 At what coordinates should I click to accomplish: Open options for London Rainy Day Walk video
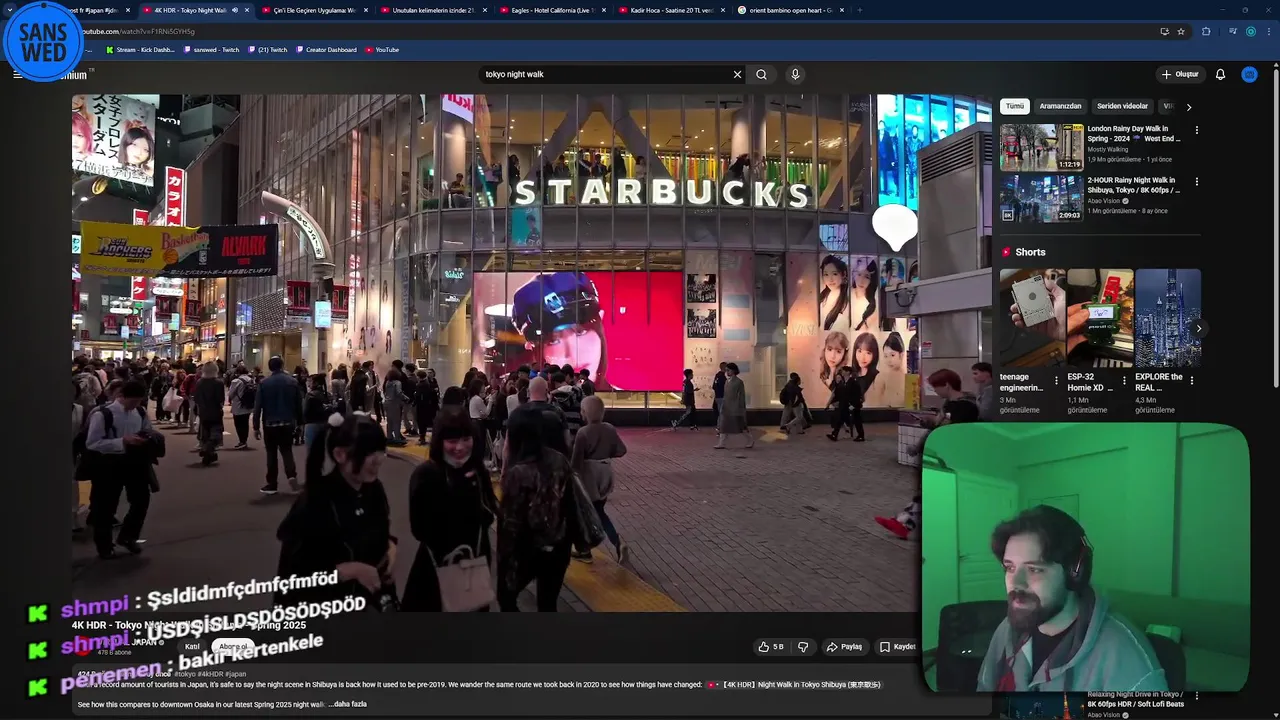point(1196,130)
